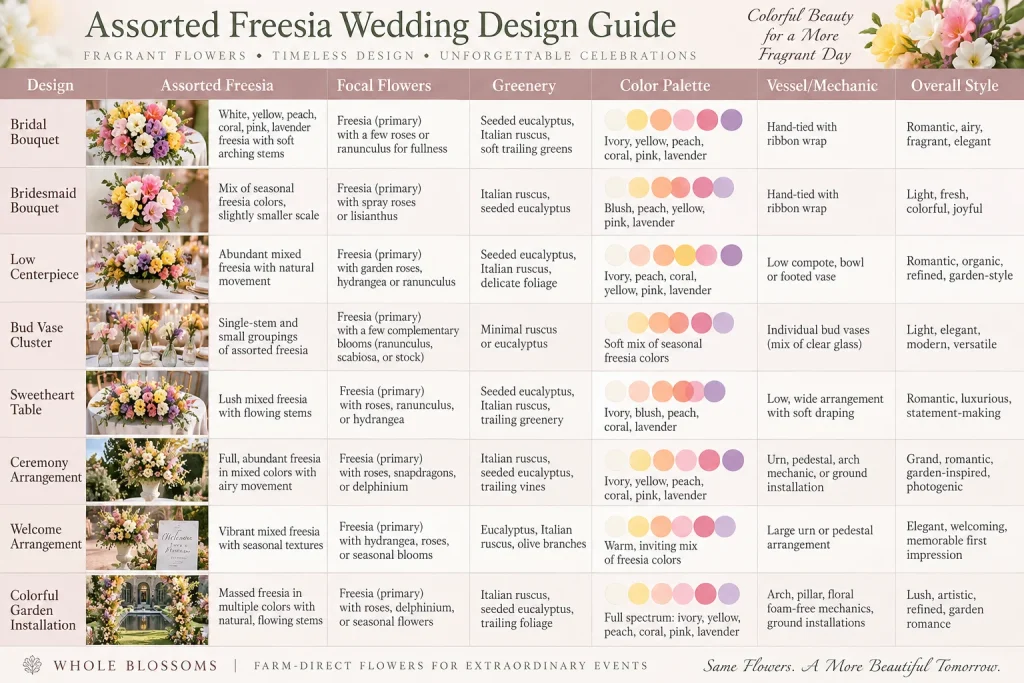Select the Bud Vase Cluster image
1024x683 pixels.
click(x=147, y=336)
